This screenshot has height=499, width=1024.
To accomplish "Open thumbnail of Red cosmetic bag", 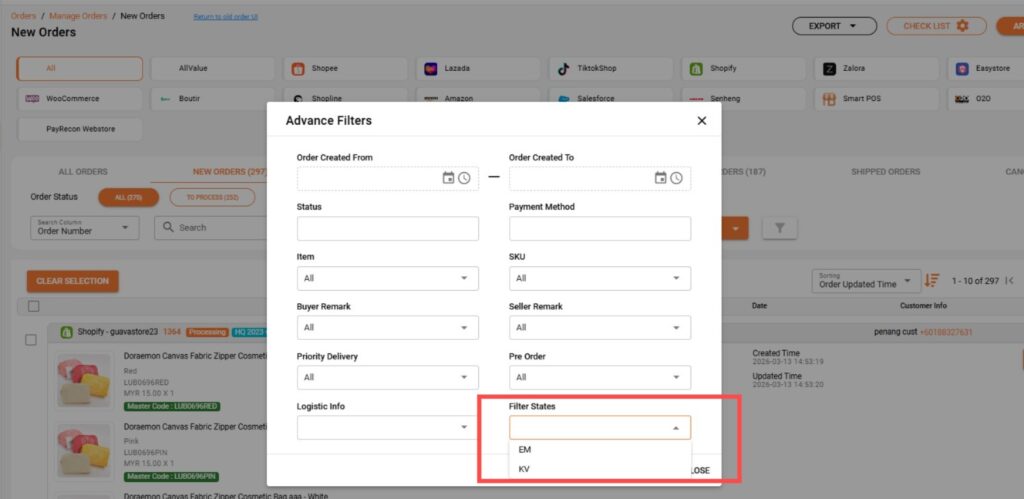I will click(x=84, y=381).
